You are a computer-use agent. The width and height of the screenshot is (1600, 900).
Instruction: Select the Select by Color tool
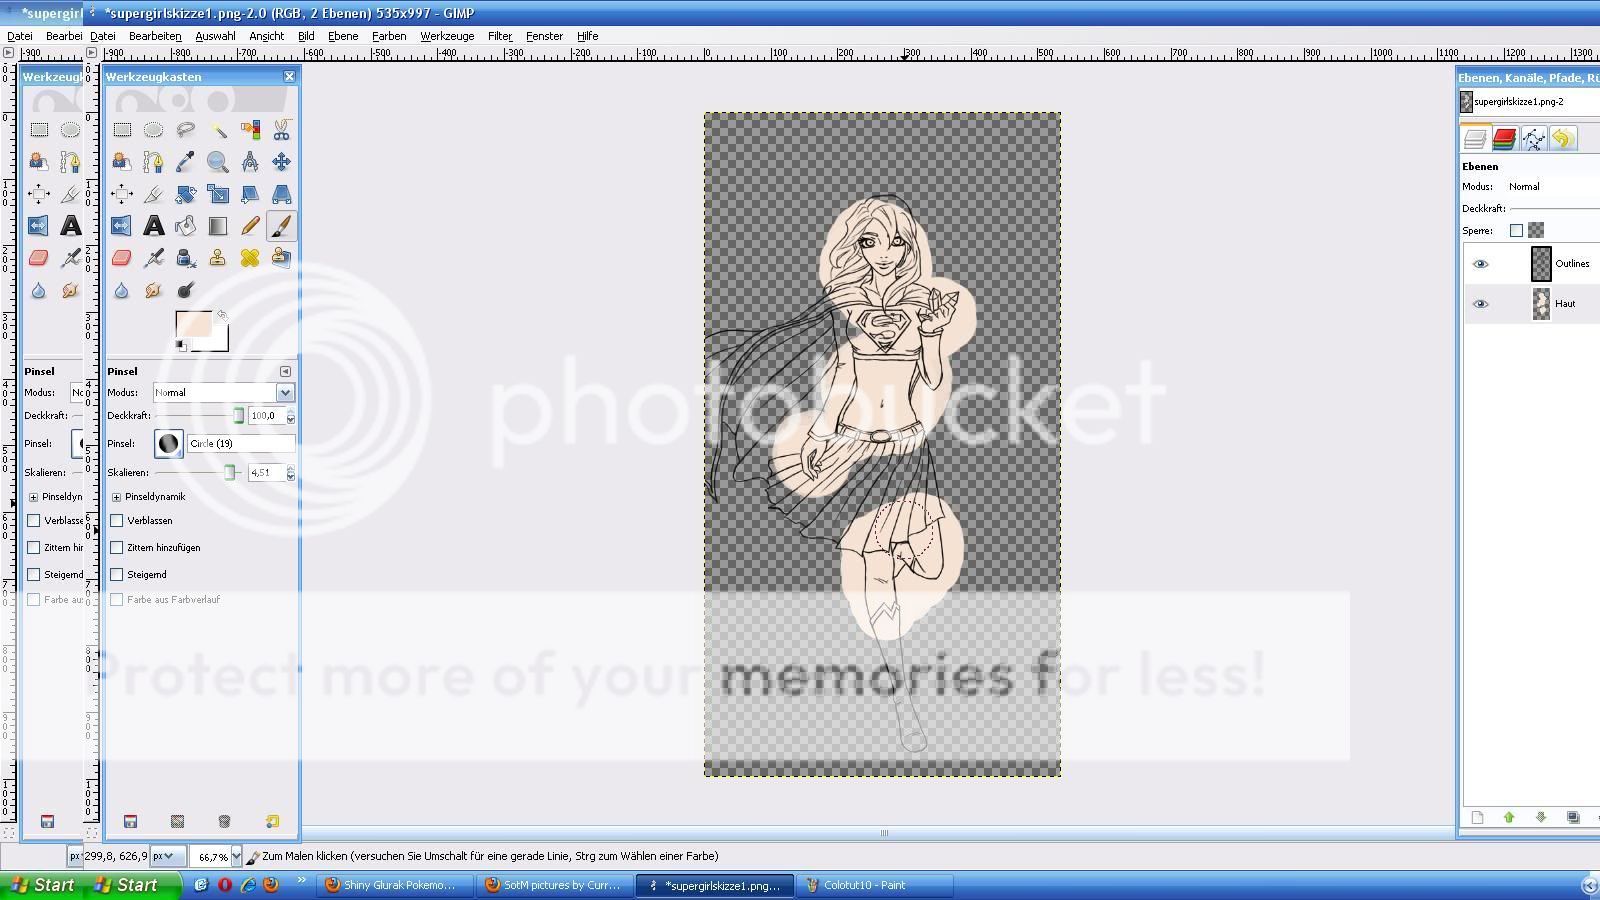(x=250, y=129)
